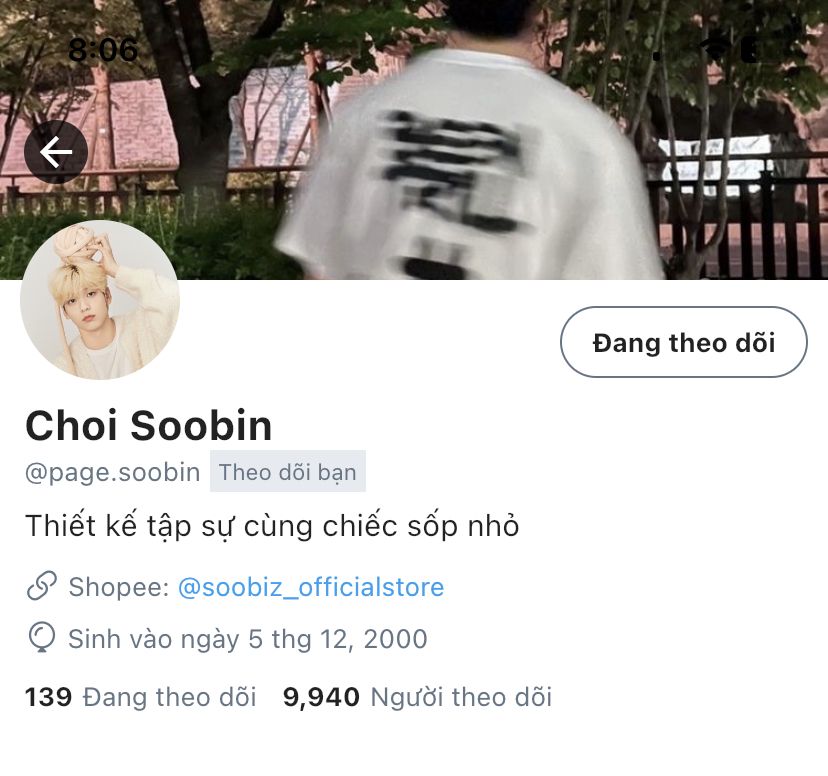828x776 pixels.
Task: Click the link chain icon beside Shopee
Action: [x=42, y=586]
